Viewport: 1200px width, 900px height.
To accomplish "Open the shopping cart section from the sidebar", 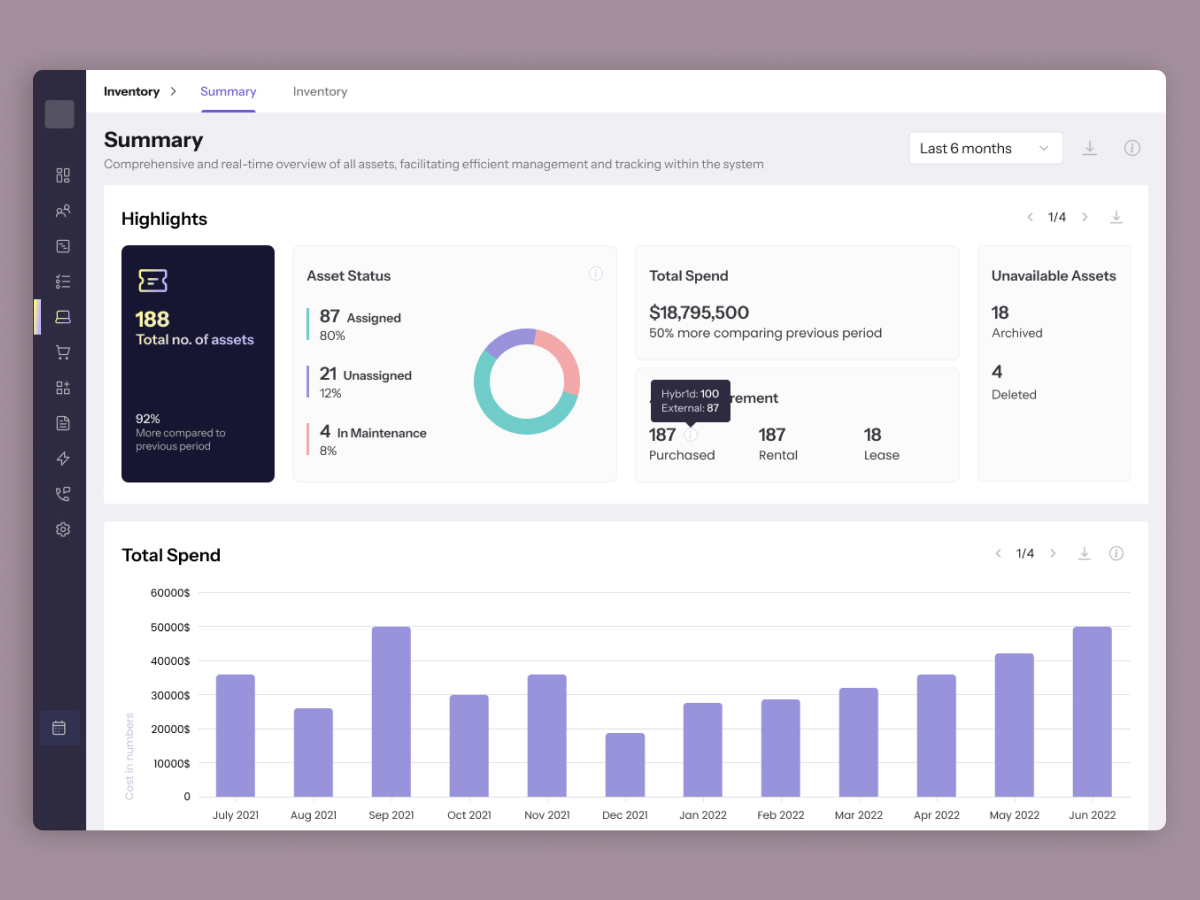I will coord(61,352).
